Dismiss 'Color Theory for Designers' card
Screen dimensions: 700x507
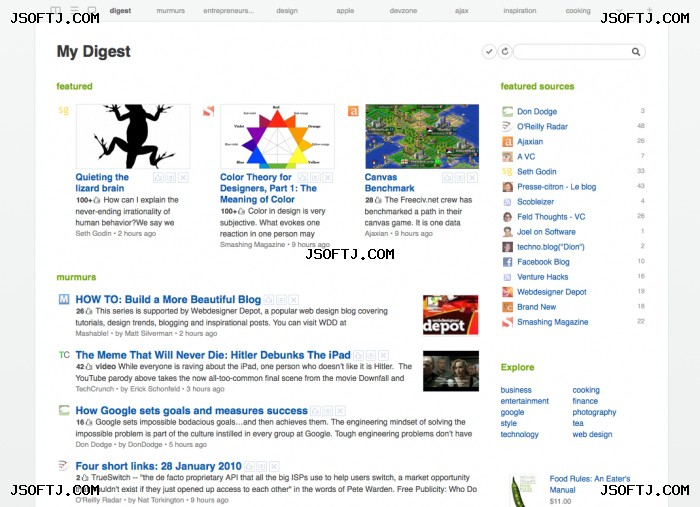point(328,178)
